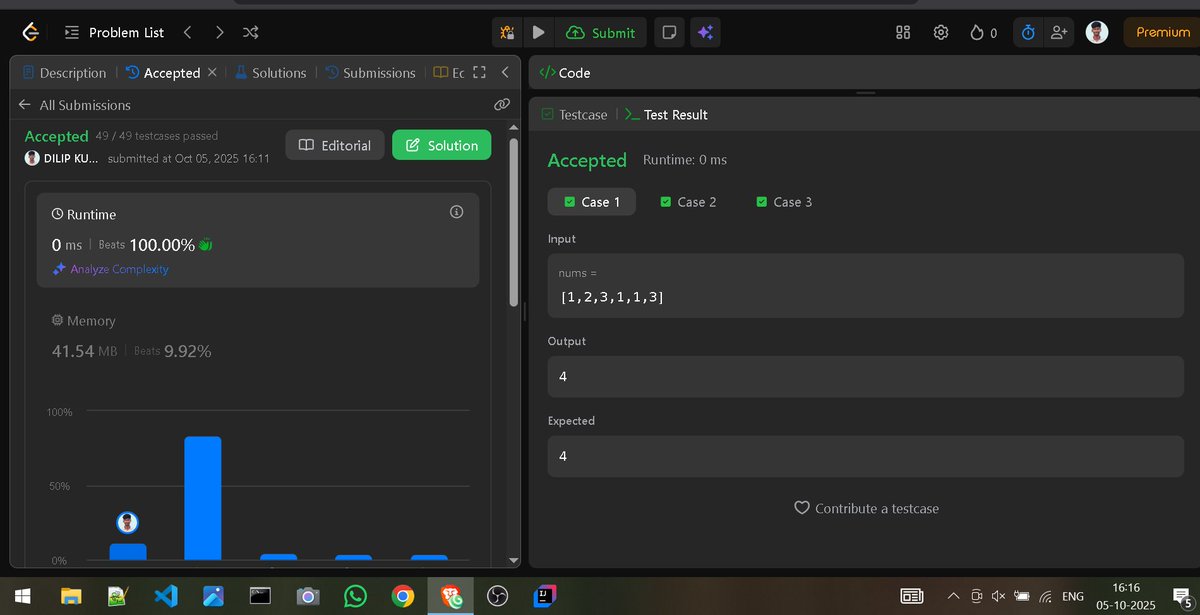The width and height of the screenshot is (1200, 615).
Task: Click the Premium button
Action: (x=1162, y=32)
